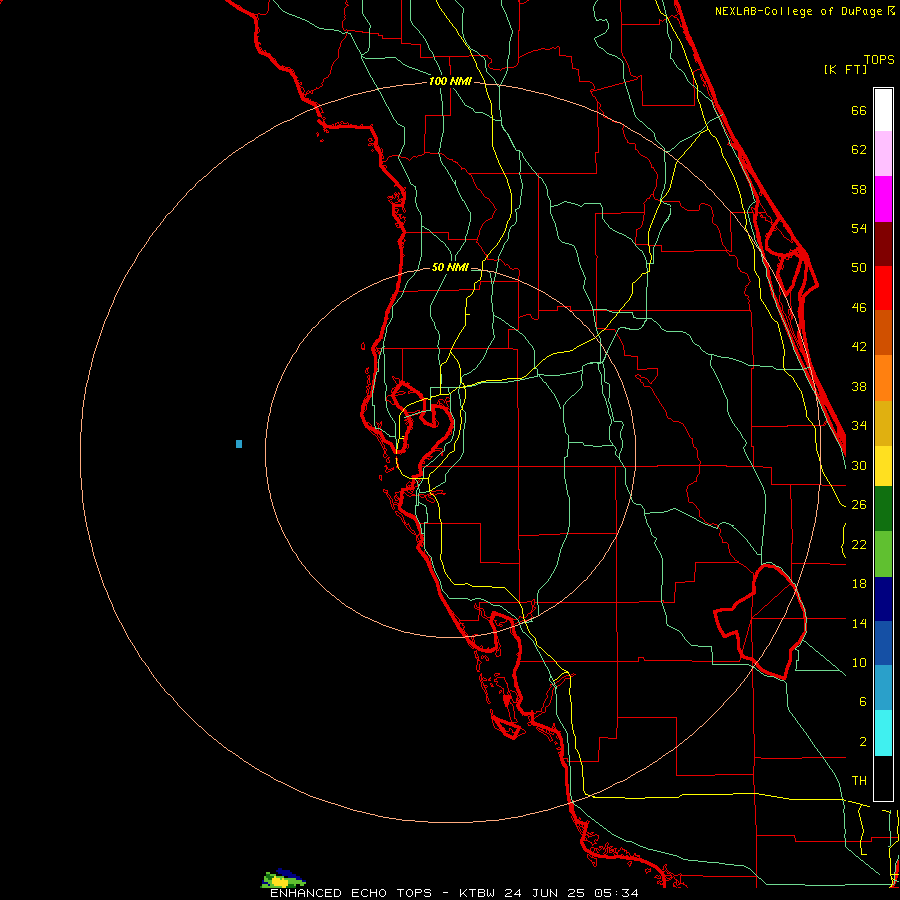900x900 pixels.
Task: Click the cyan 2 K FT swatch
Action: click(883, 733)
